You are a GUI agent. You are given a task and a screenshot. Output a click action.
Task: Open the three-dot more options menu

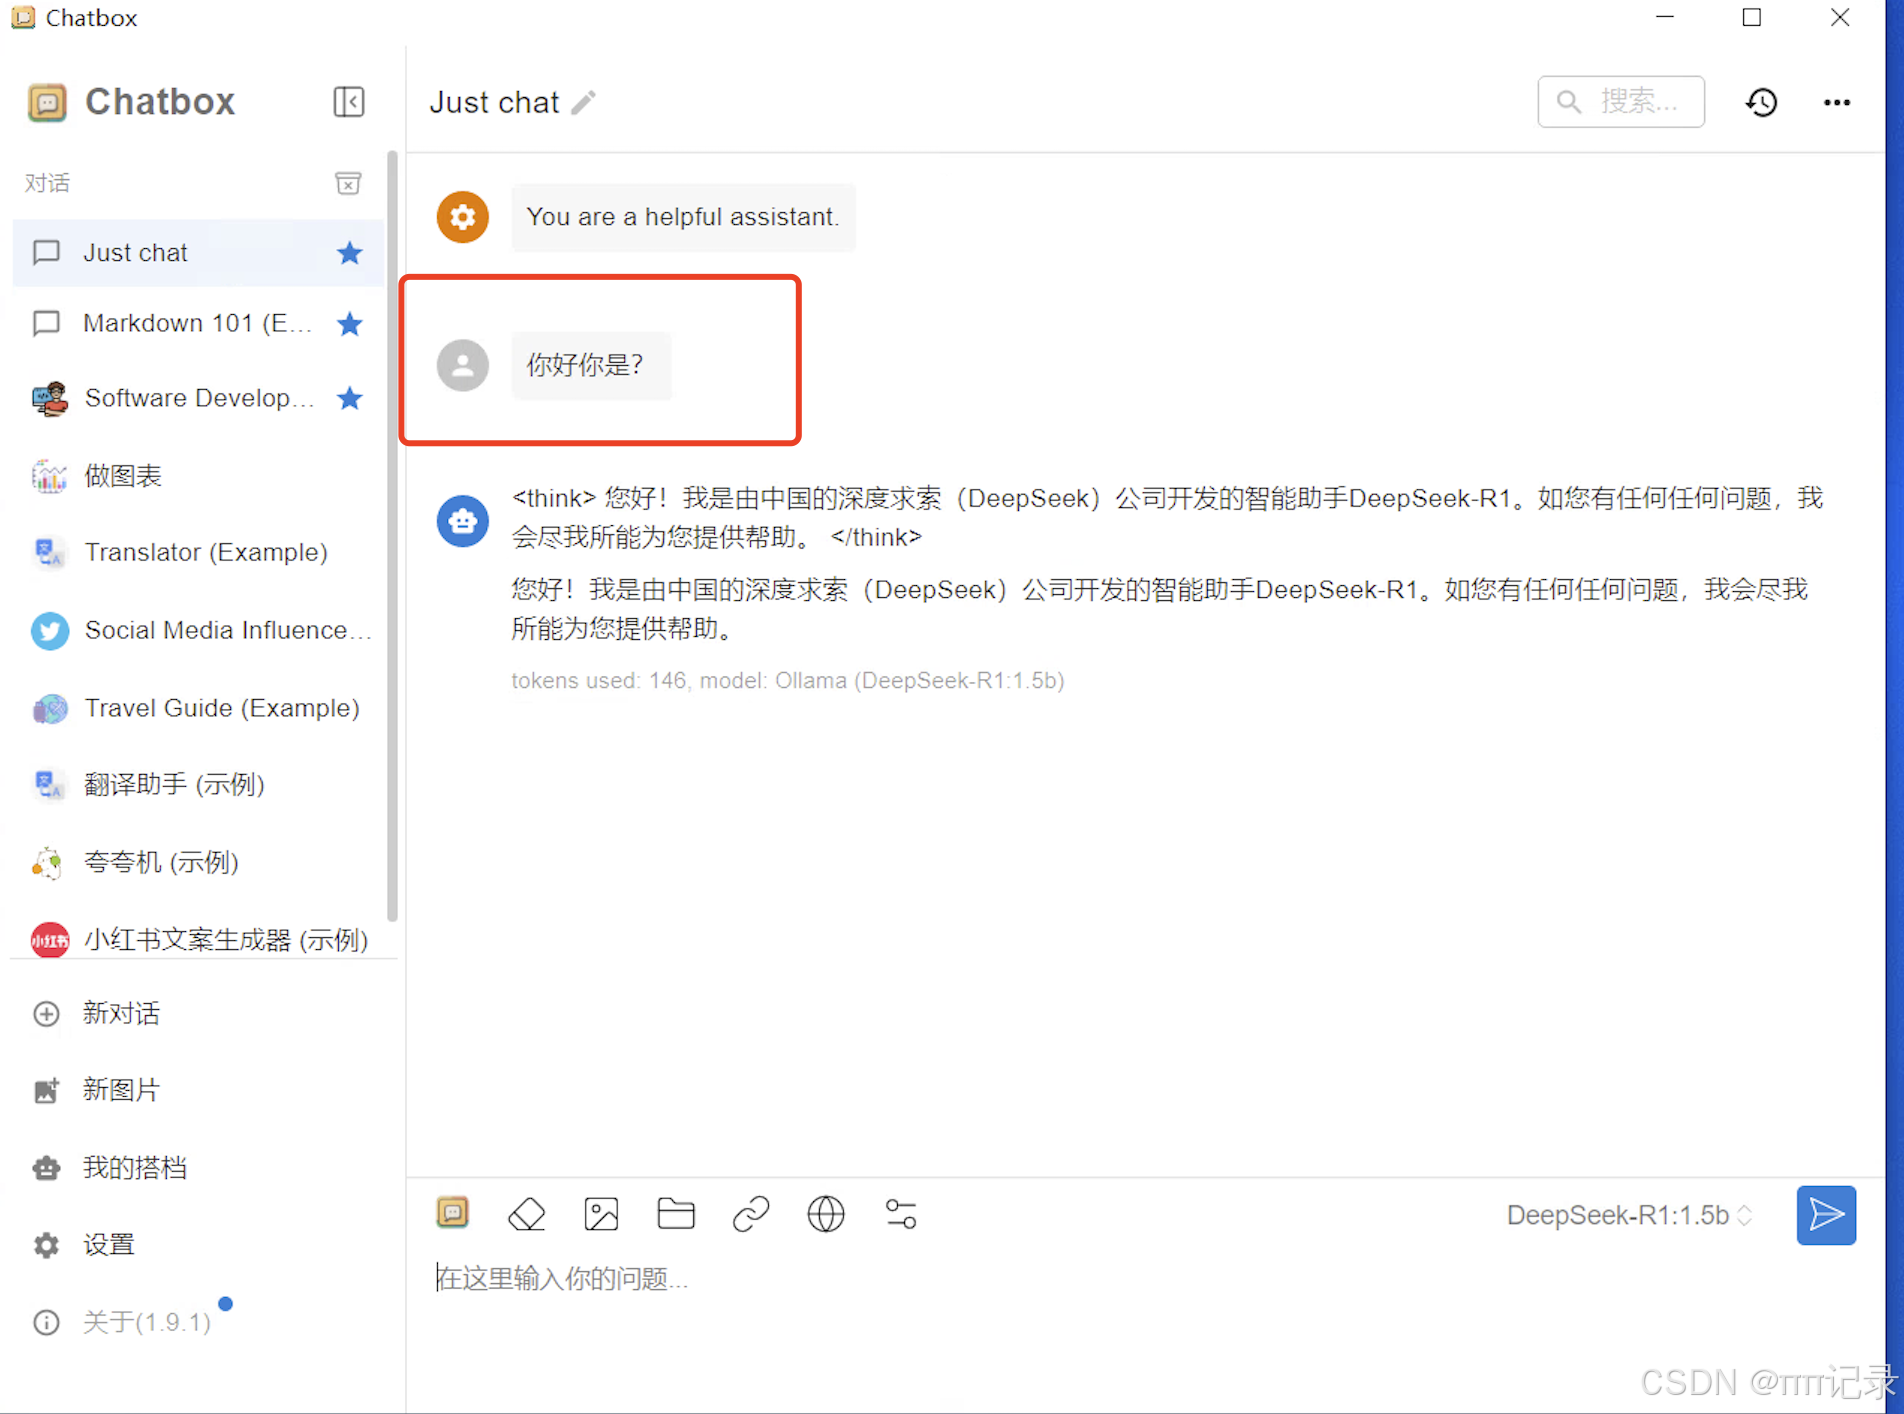point(1837,102)
